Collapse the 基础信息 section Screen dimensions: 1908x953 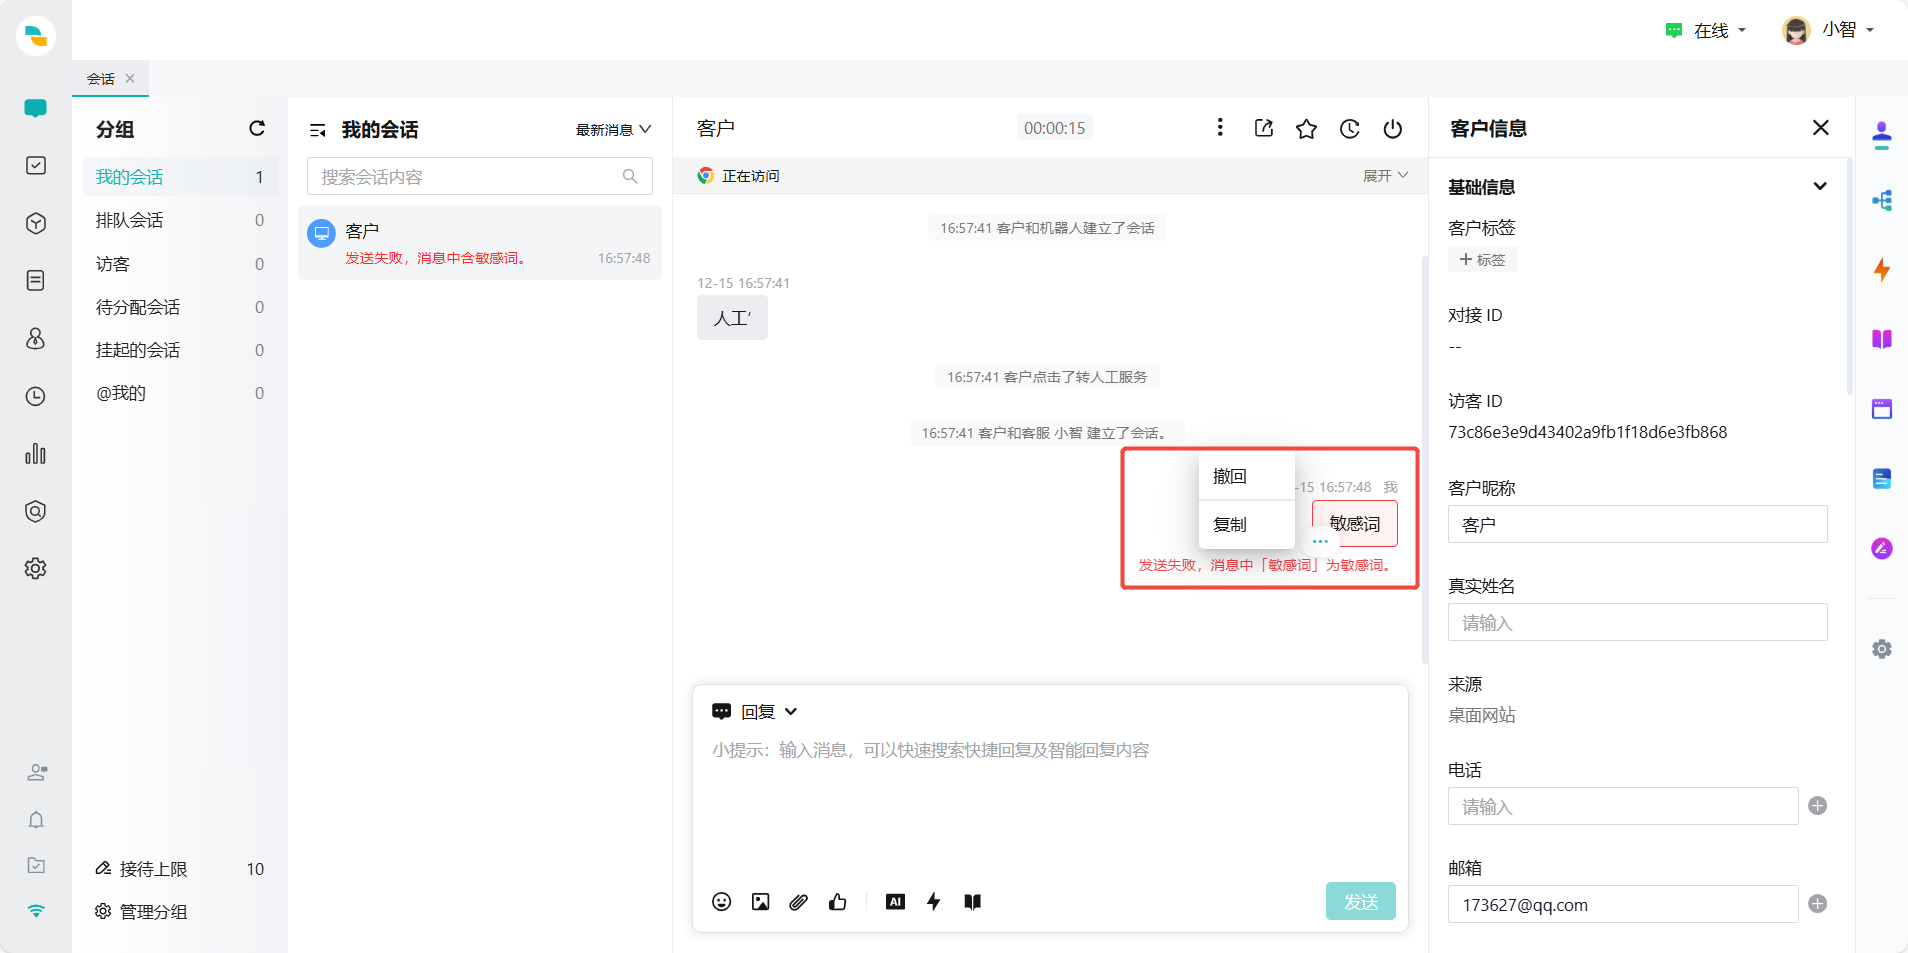[x=1819, y=187]
